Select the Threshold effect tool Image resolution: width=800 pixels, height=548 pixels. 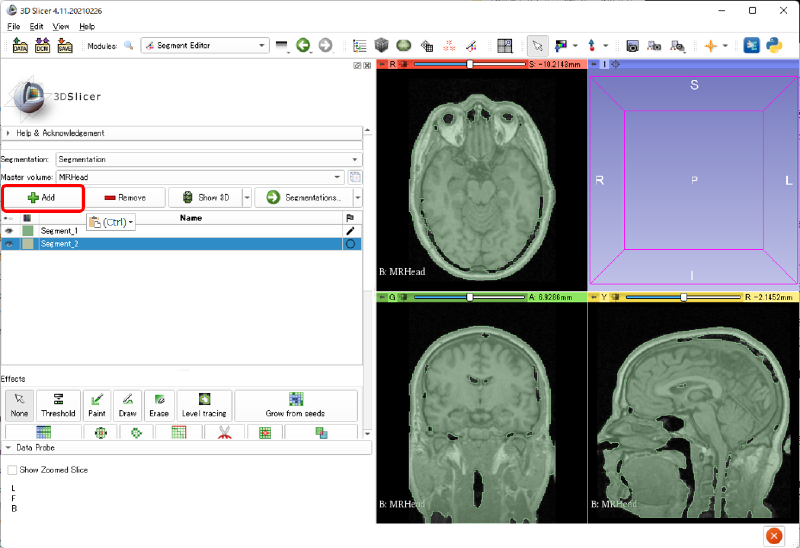click(58, 404)
